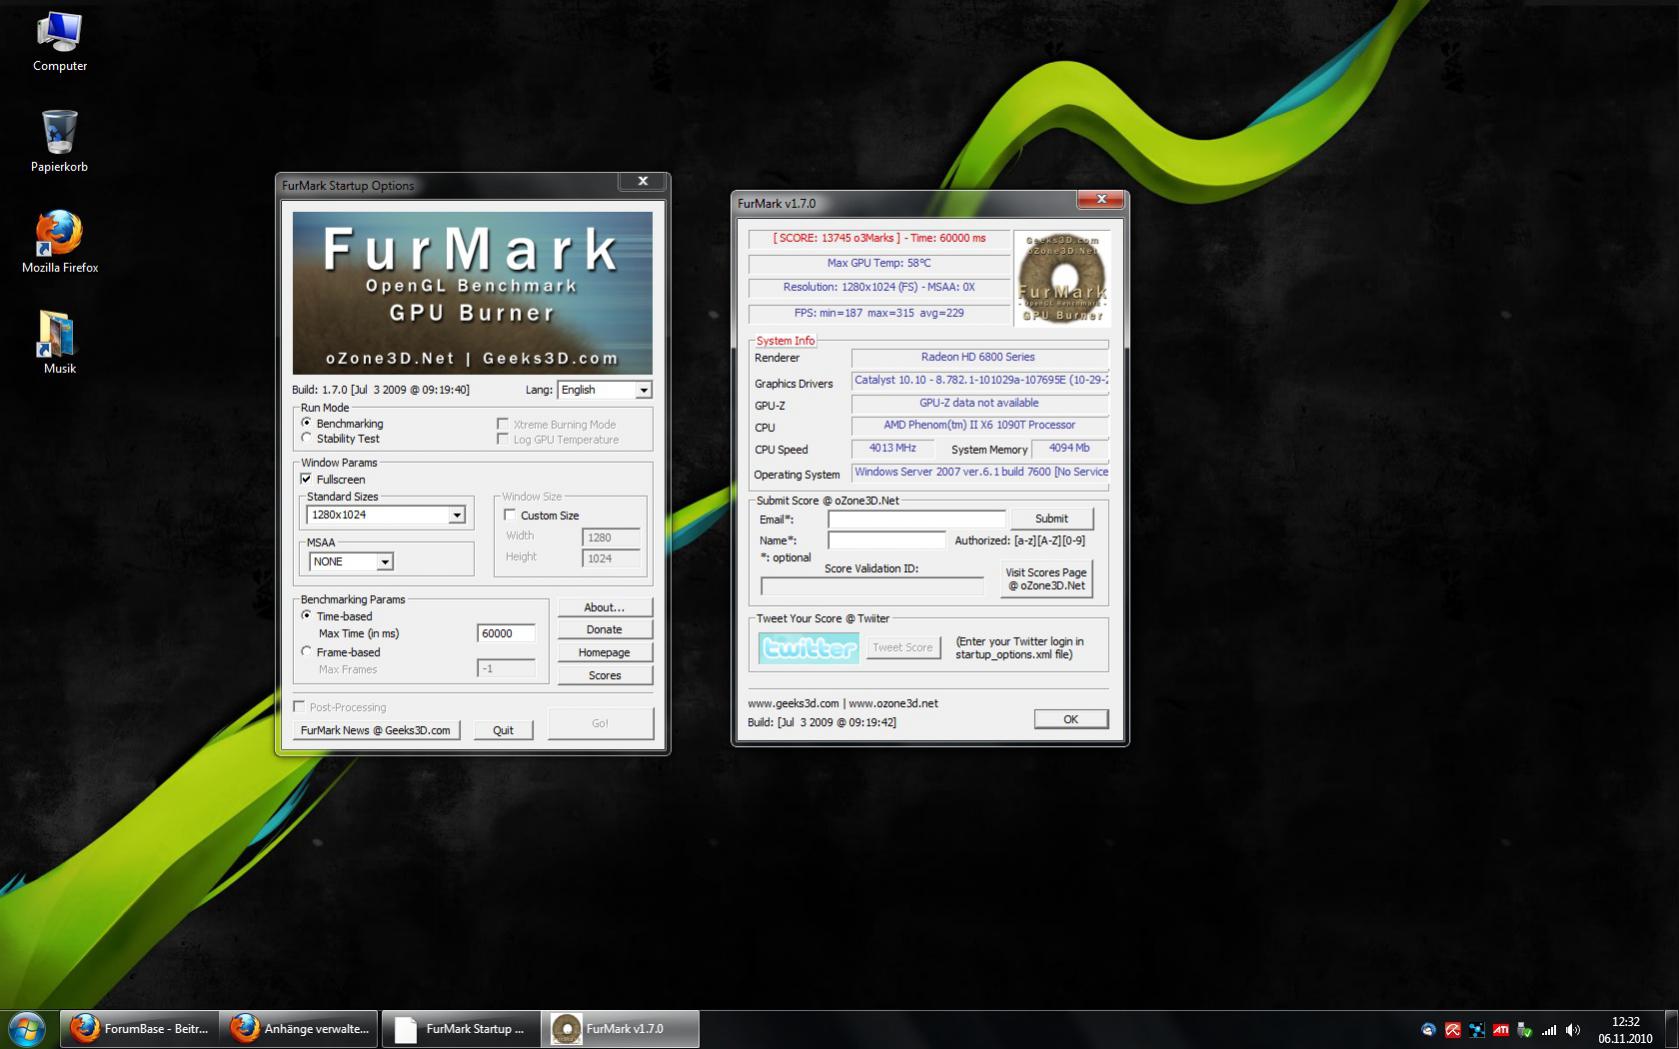Image resolution: width=1679 pixels, height=1049 pixels.
Task: Switch to the ForumBase Firefox taskbar window
Action: pyautogui.click(x=139, y=1029)
